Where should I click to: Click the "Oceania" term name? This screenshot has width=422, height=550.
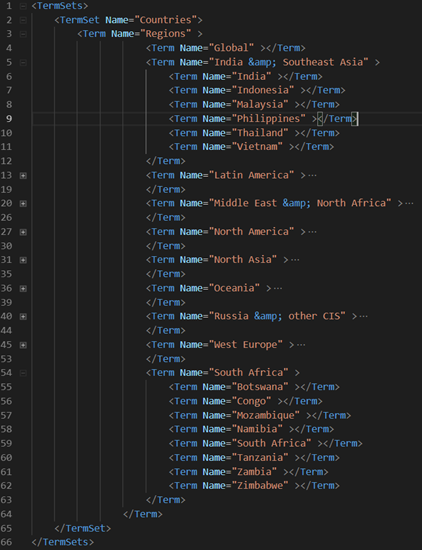(234, 288)
